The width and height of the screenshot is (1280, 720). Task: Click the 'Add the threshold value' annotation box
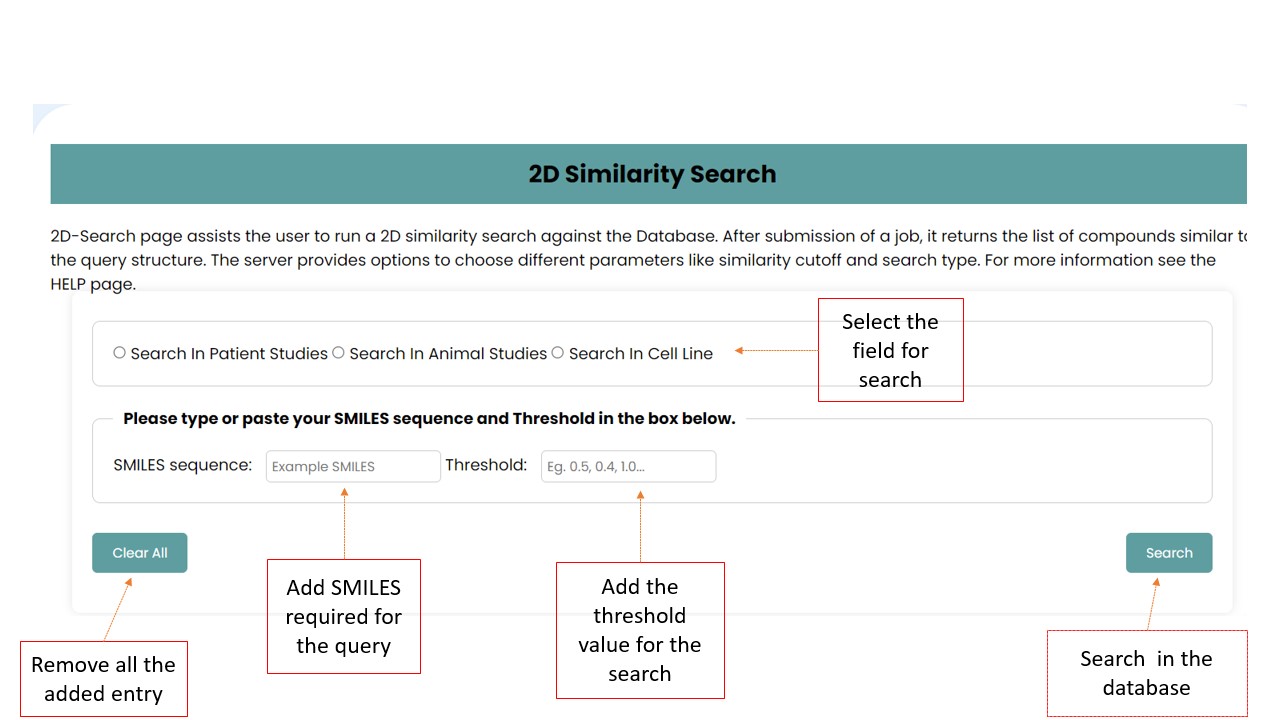640,630
